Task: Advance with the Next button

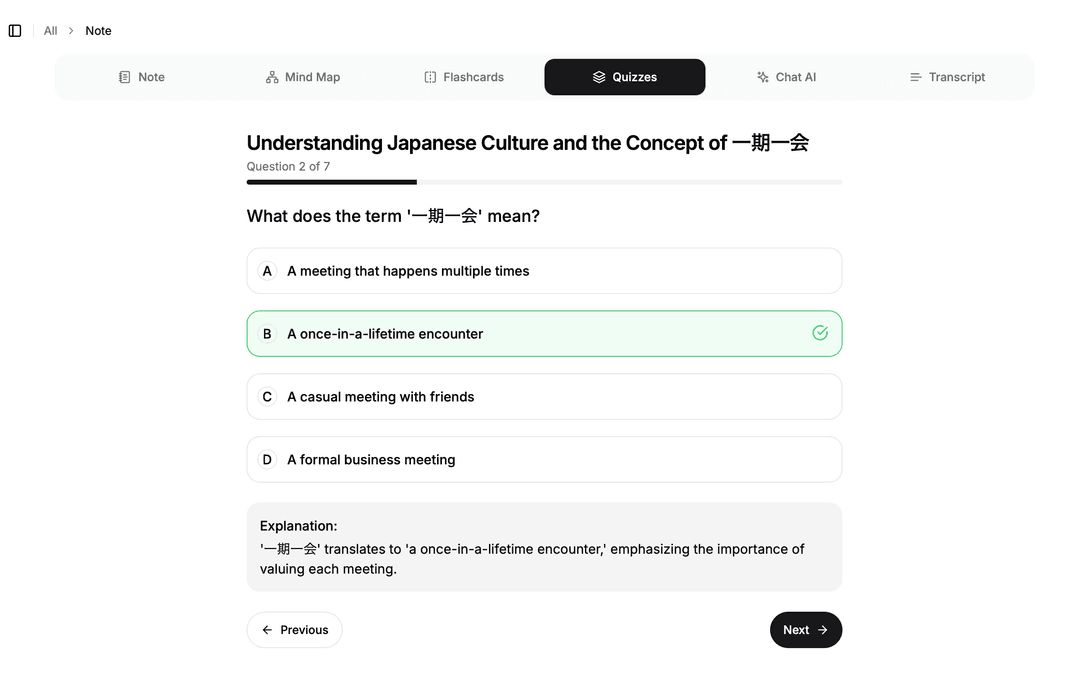Action: pyautogui.click(x=805, y=630)
